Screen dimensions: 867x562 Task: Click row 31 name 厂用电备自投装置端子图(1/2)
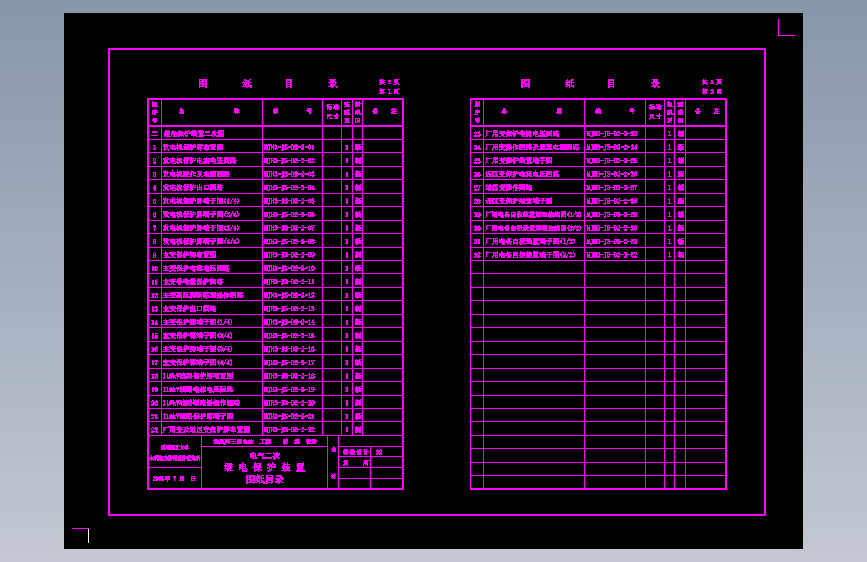click(x=530, y=241)
